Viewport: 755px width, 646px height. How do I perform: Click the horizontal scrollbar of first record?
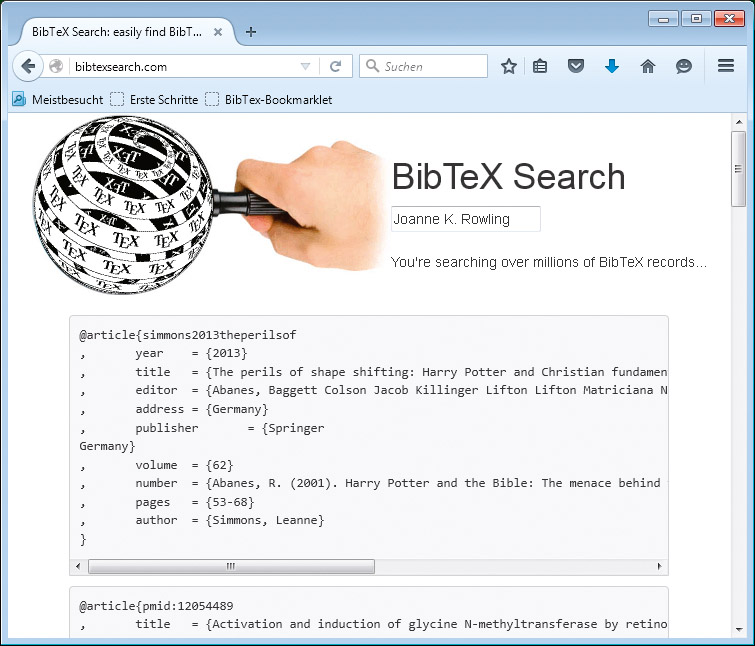[x=231, y=567]
